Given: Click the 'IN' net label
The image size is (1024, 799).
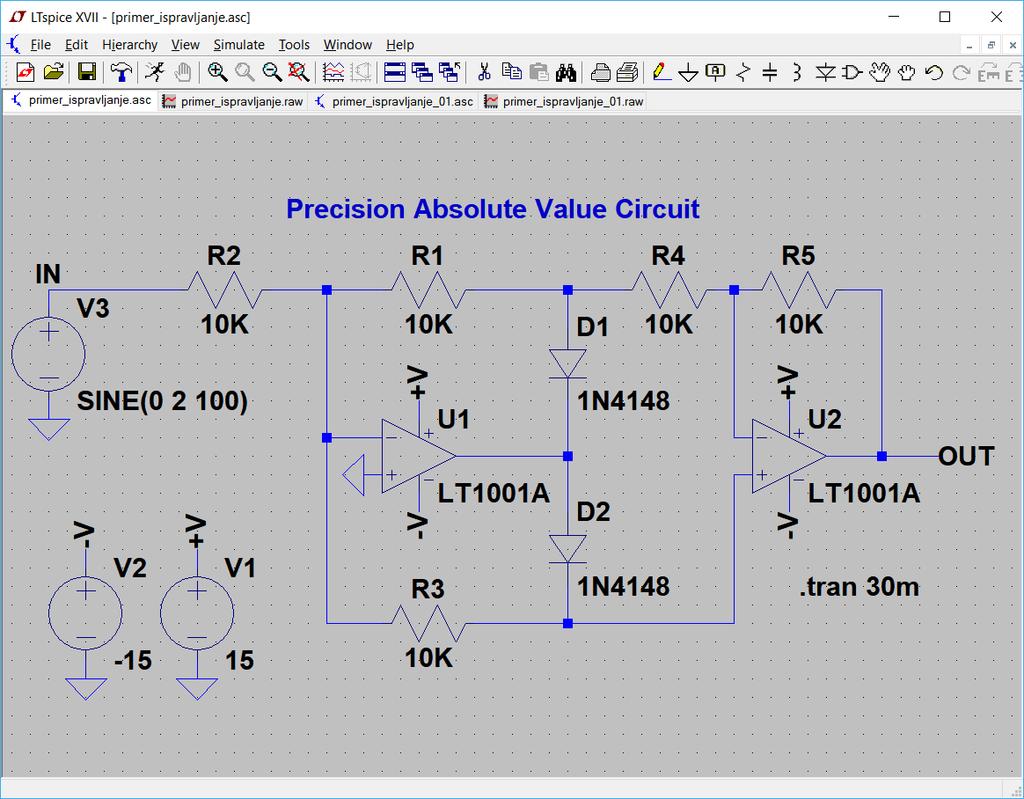Looking at the screenshot, I should tap(48, 274).
